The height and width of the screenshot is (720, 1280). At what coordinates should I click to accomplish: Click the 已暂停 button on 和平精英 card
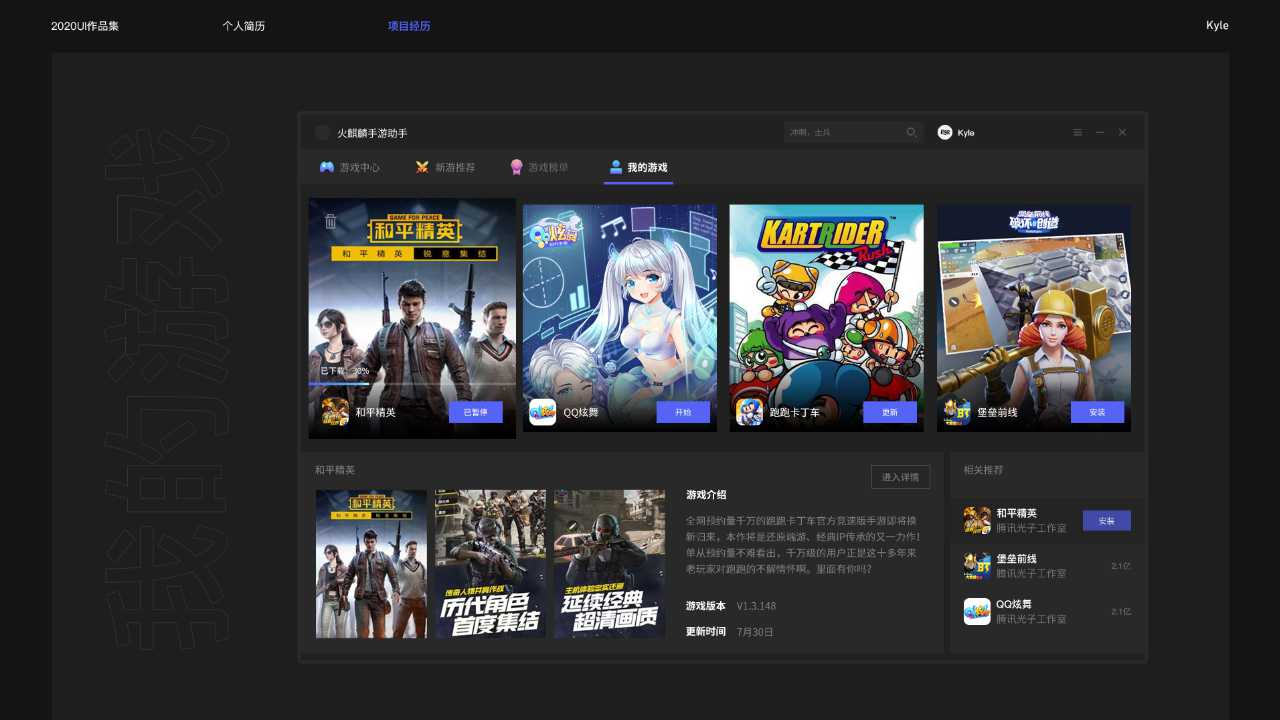click(x=476, y=412)
